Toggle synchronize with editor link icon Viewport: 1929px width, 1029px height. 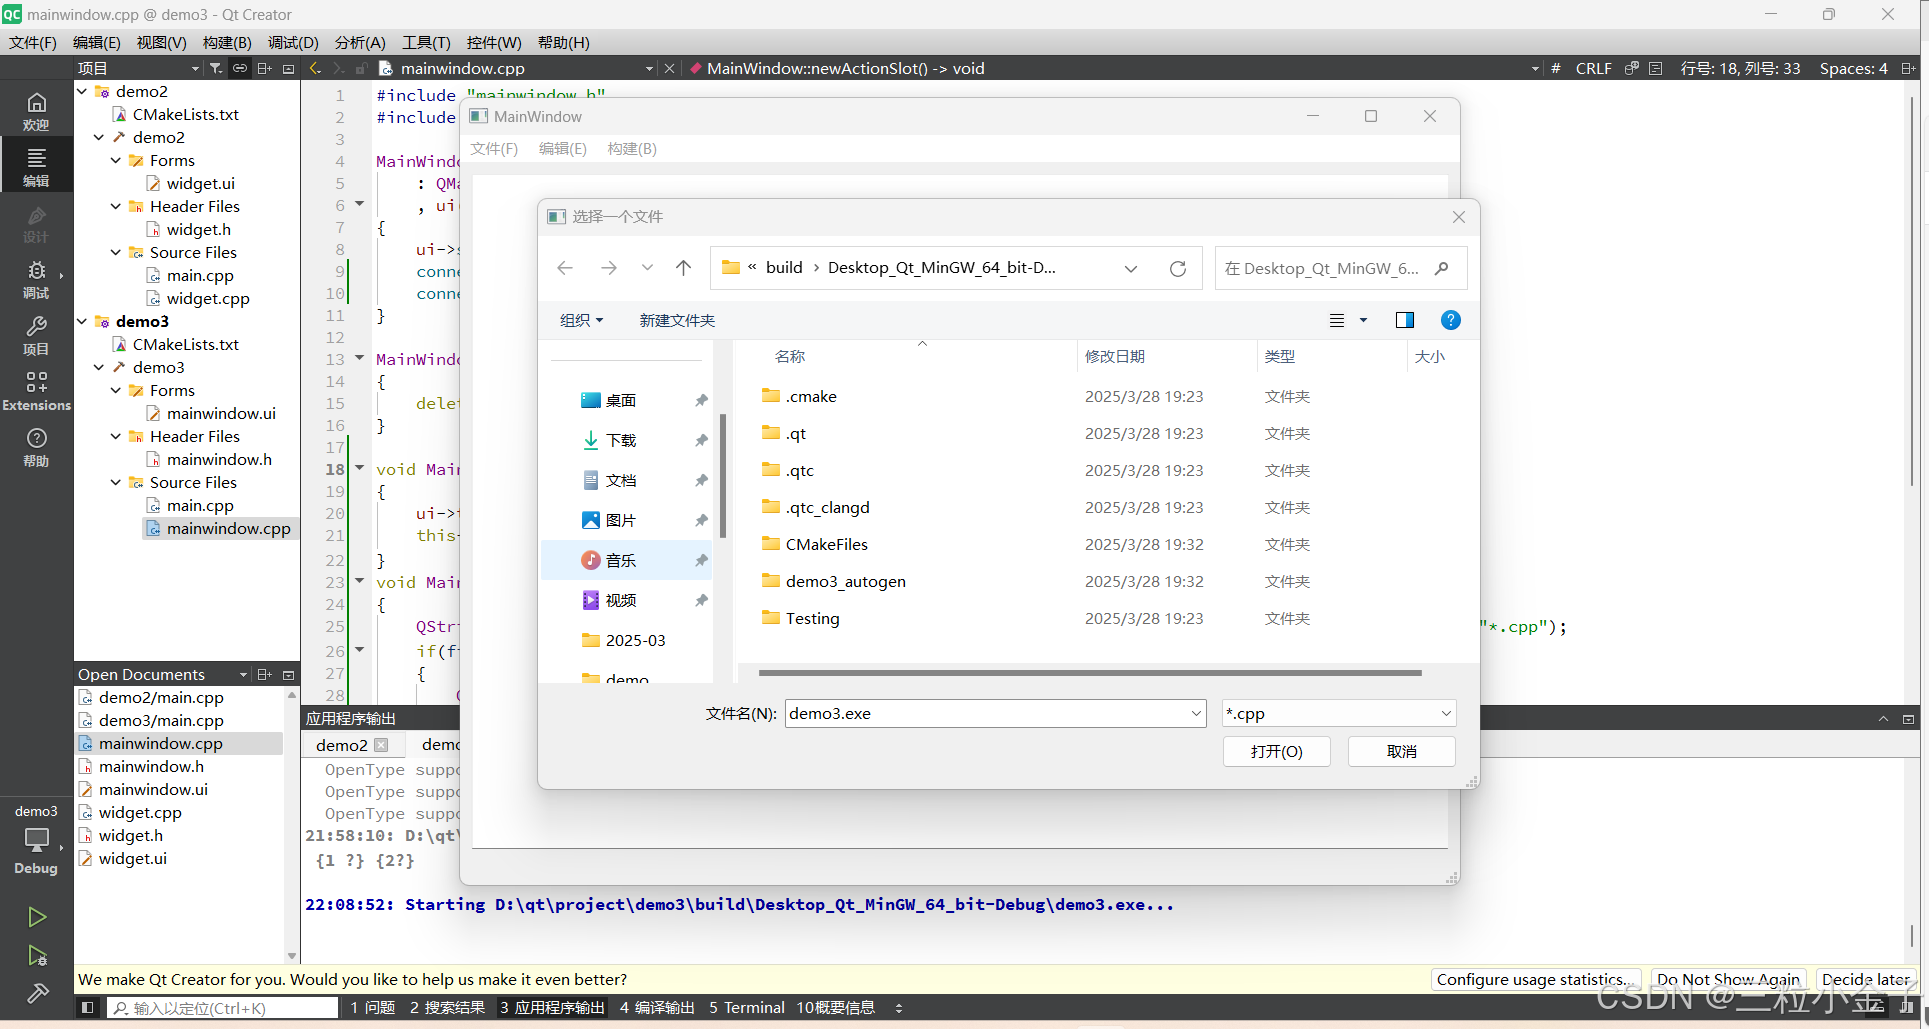point(240,68)
